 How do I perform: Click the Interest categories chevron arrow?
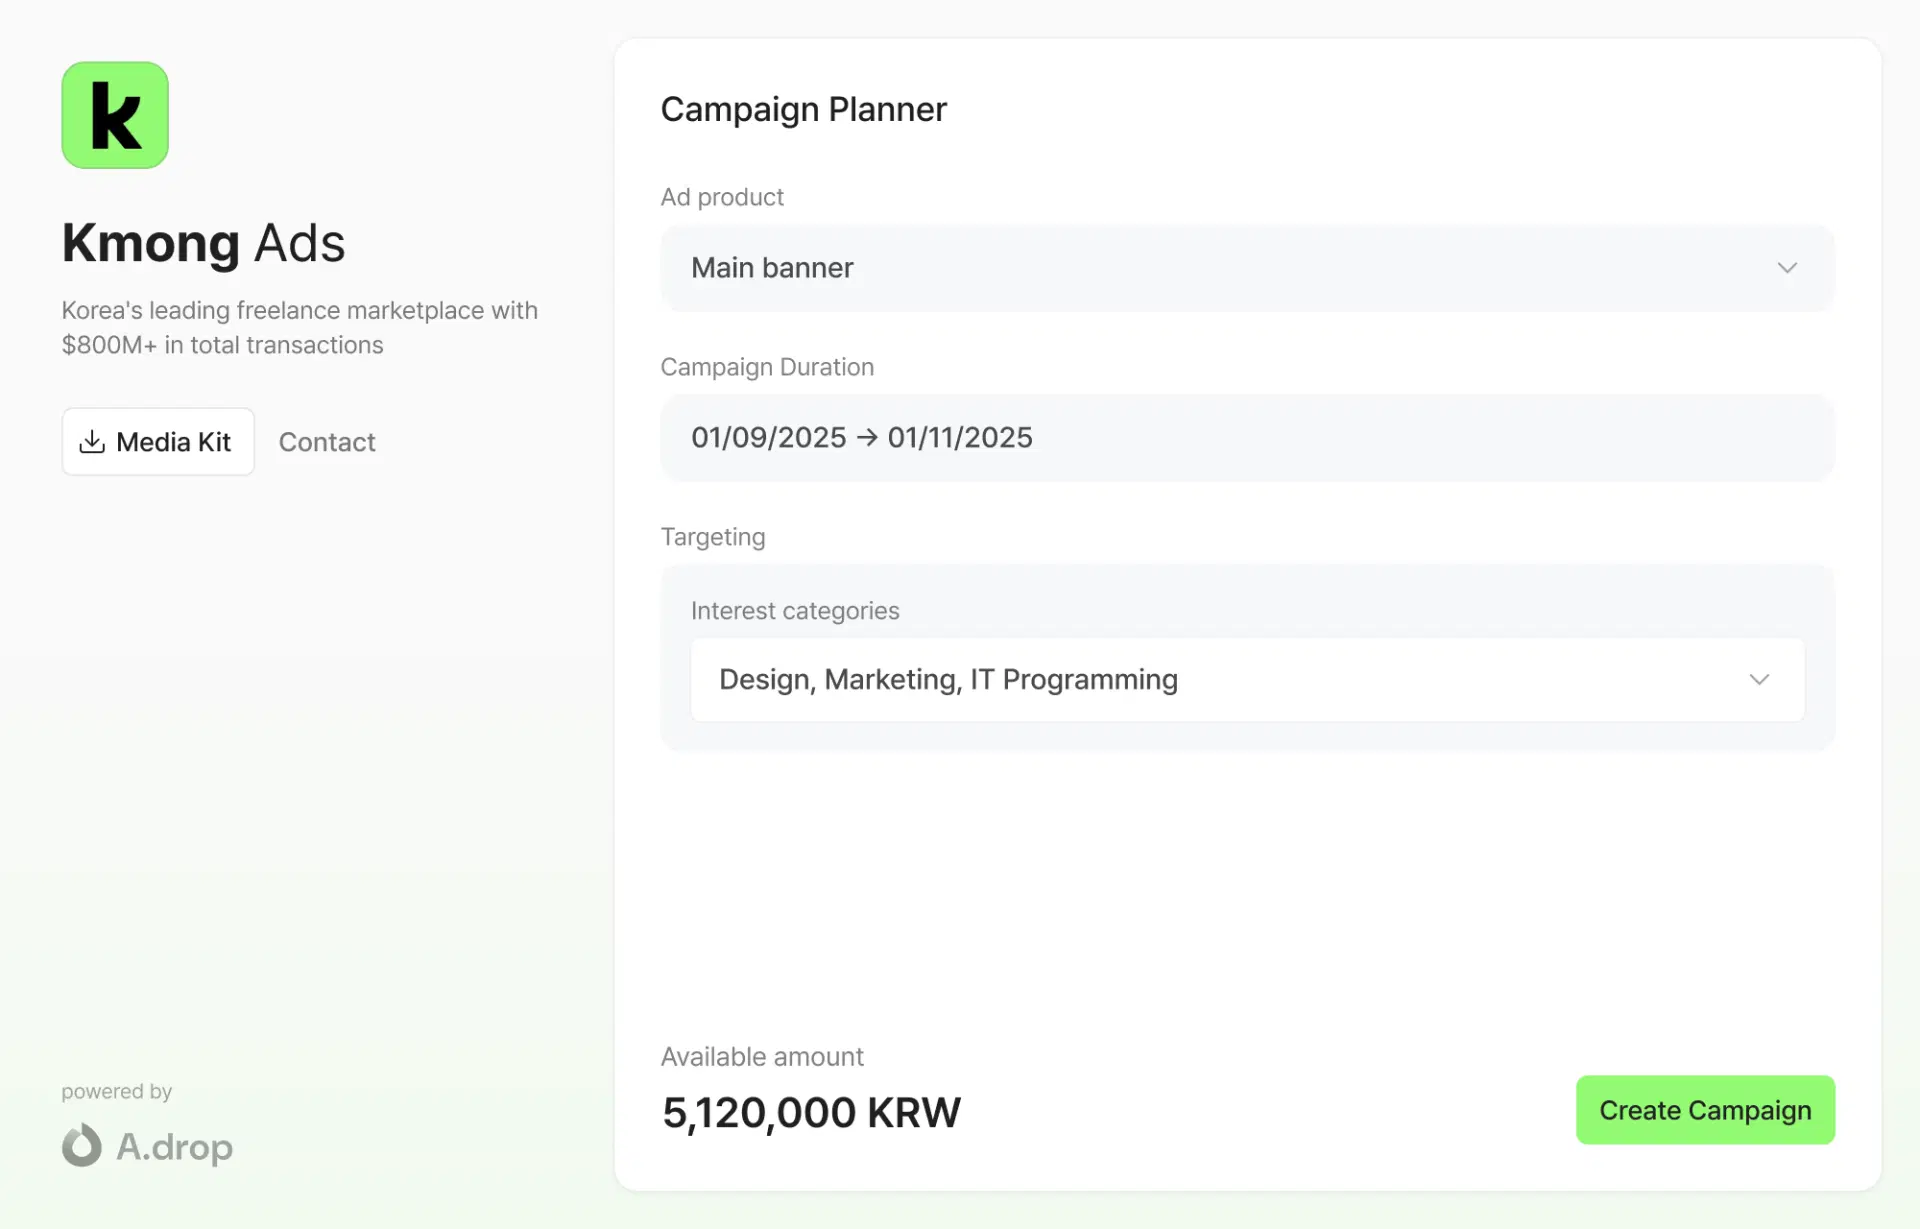1759,680
